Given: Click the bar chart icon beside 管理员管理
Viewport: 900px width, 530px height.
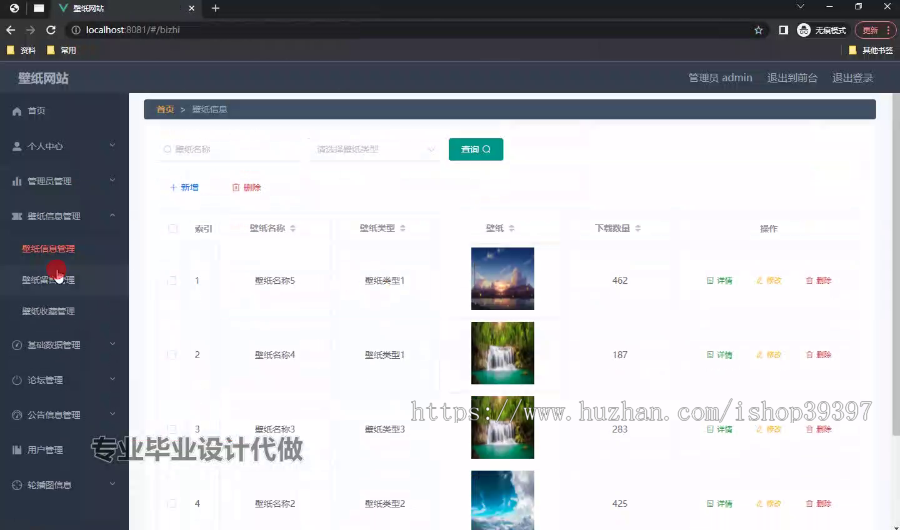Looking at the screenshot, I should [x=17, y=181].
